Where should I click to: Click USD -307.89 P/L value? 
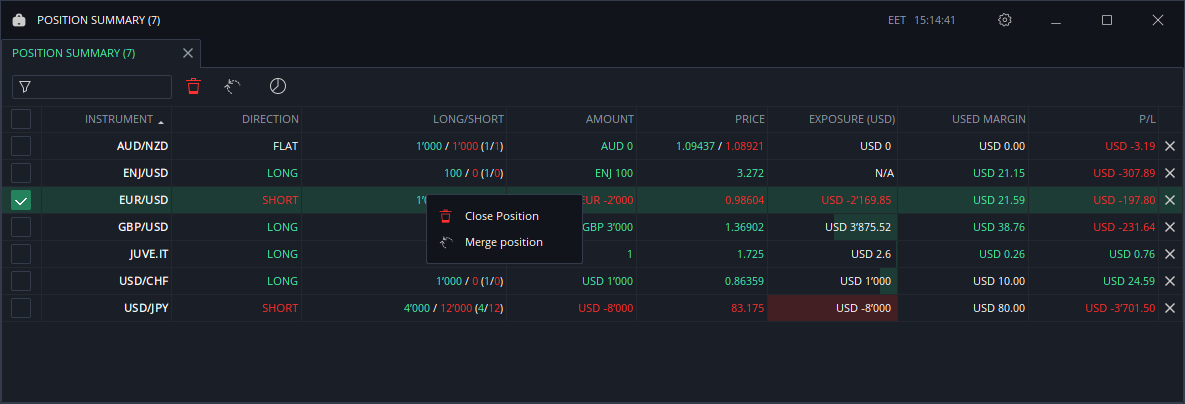1125,173
